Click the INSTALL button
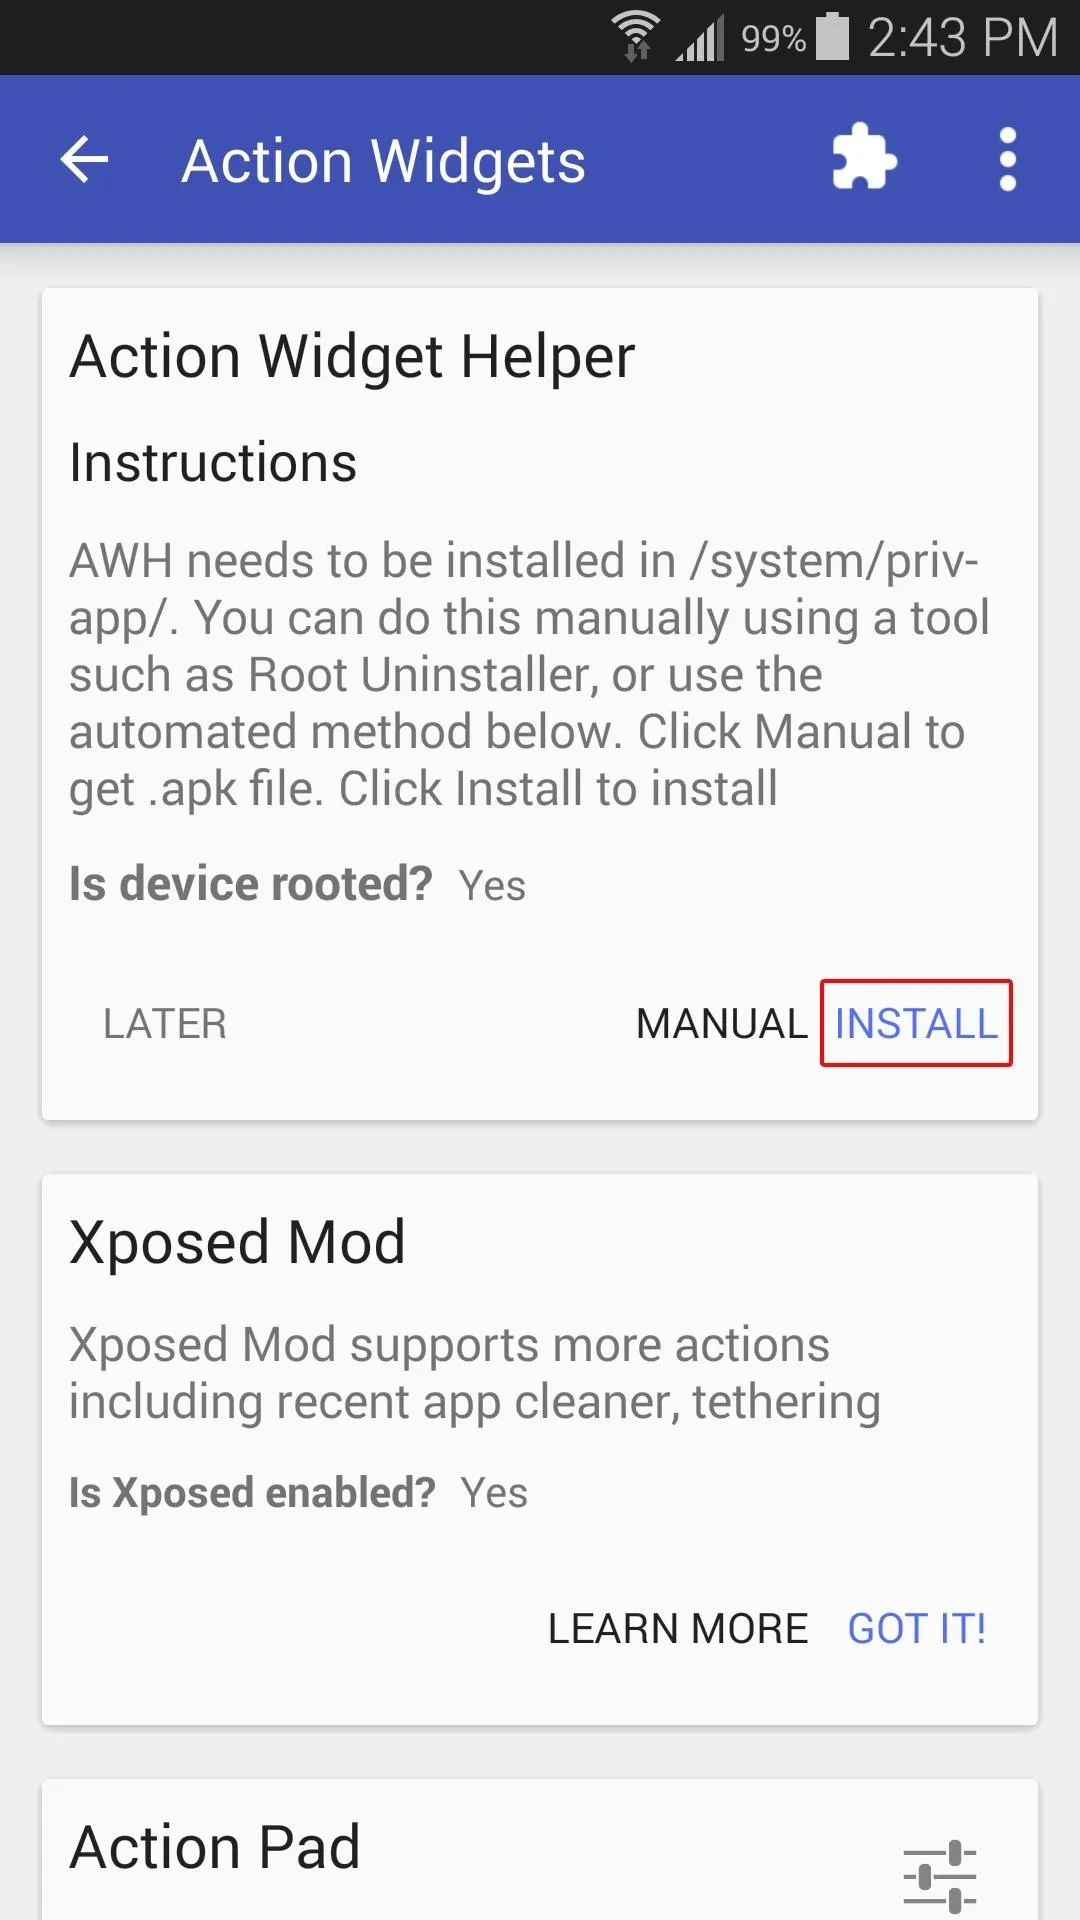Screen dimensions: 1080x1920 click(x=916, y=1023)
